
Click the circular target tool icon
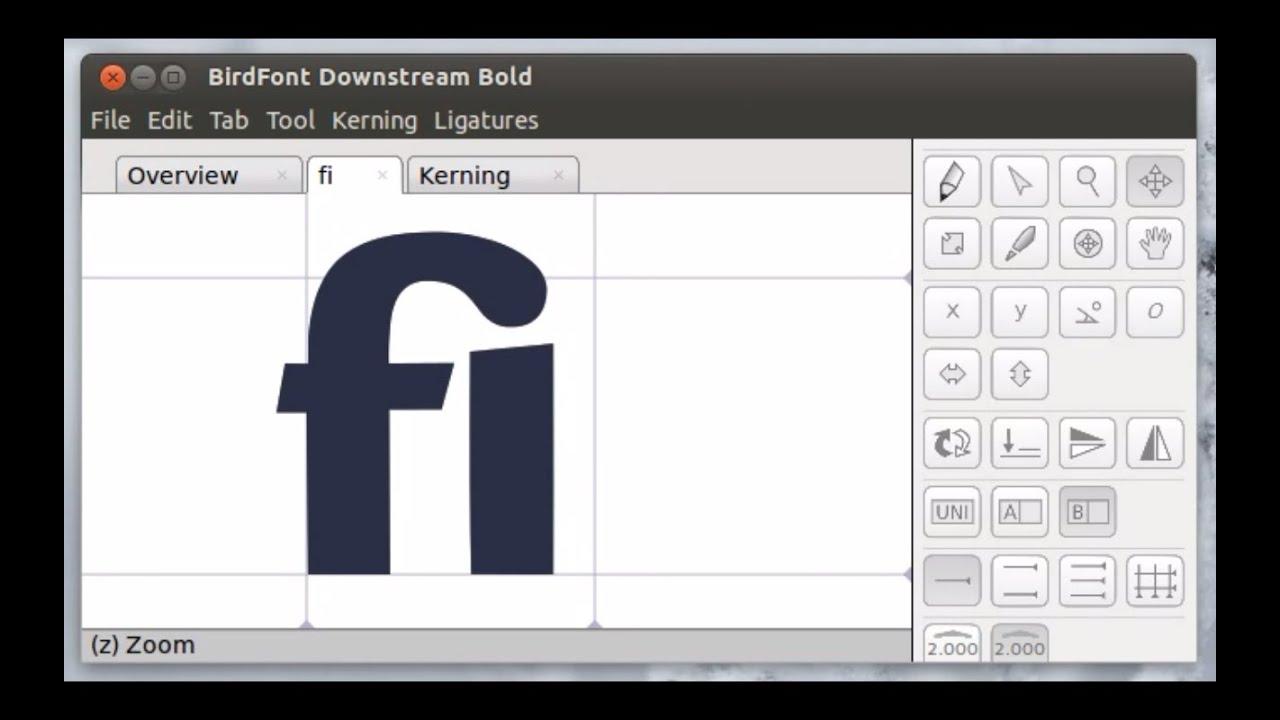pos(1087,243)
